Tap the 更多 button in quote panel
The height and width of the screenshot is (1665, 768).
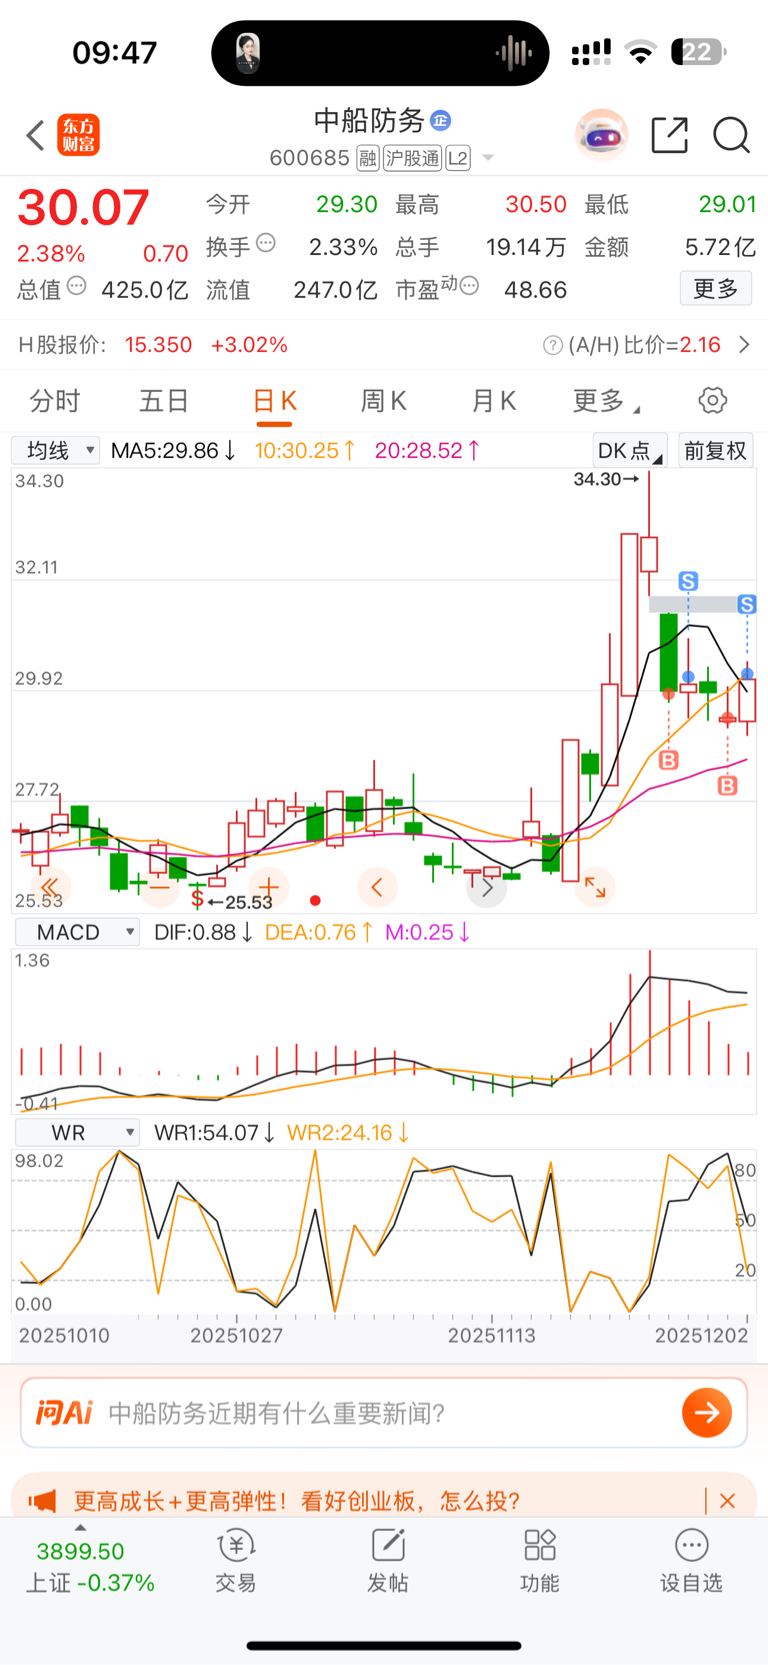(716, 289)
